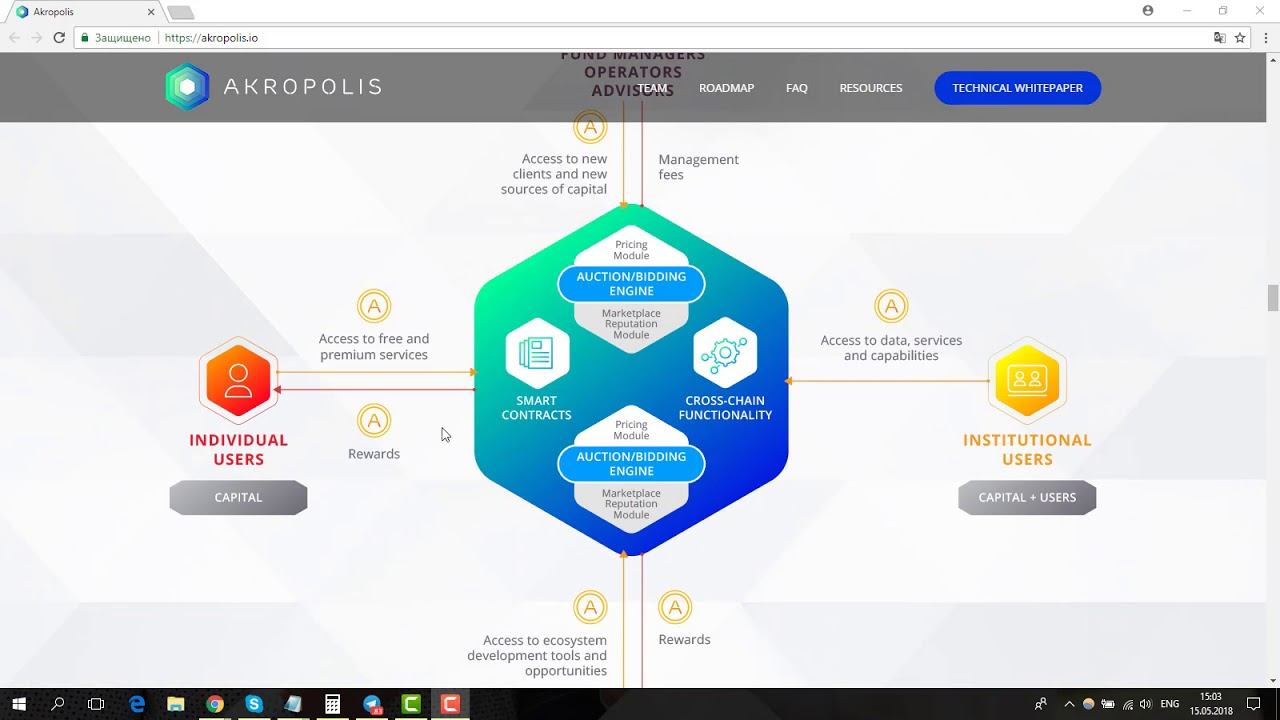
Task: Click the CAPITAL grey label
Action: [x=238, y=497]
